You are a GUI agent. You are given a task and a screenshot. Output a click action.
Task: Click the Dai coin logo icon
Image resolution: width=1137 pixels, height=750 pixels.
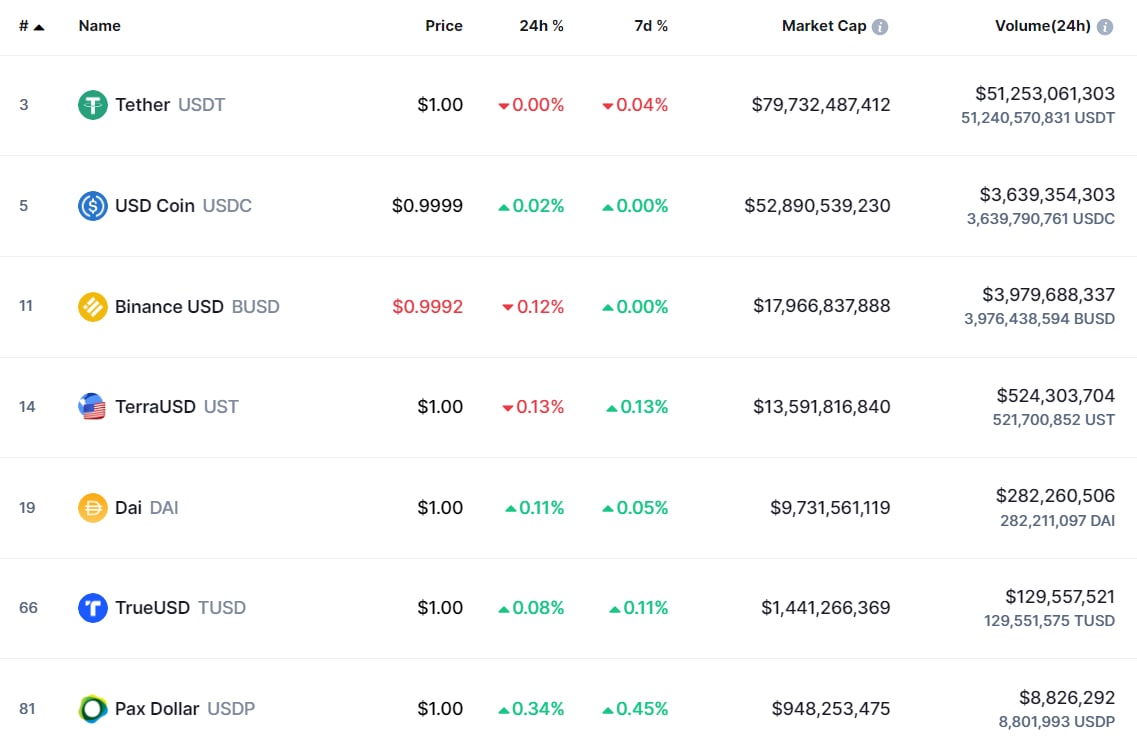93,508
